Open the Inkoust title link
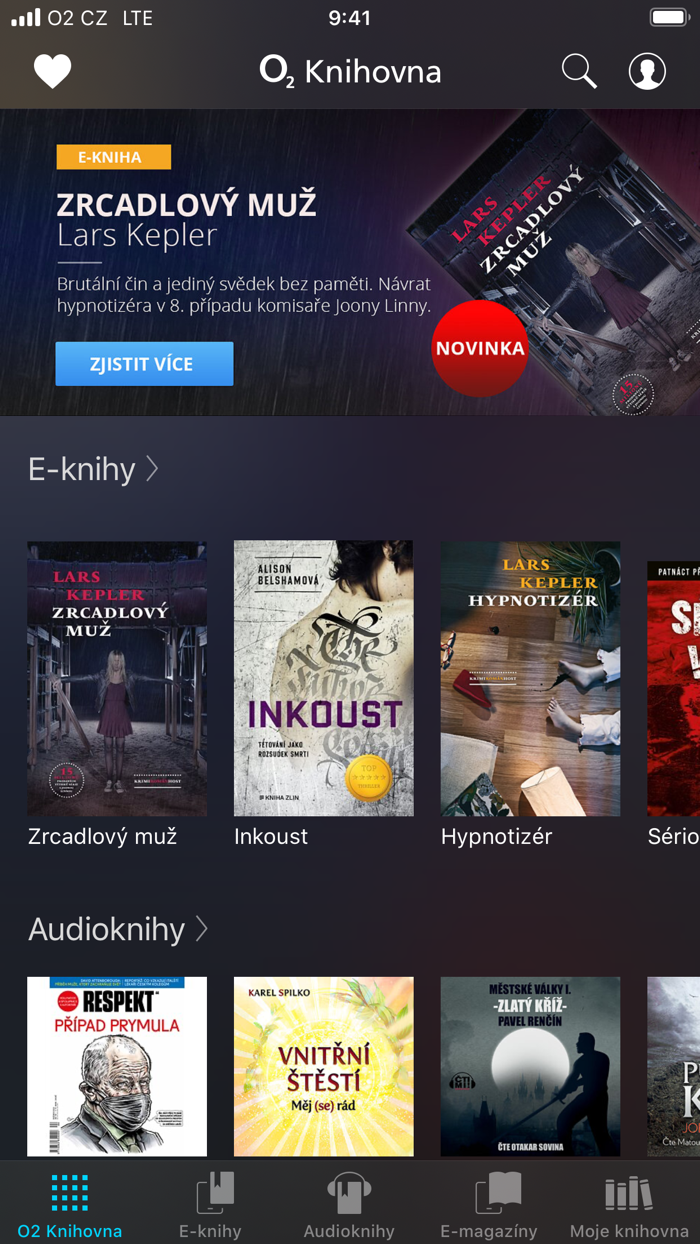700x1244 pixels. click(271, 837)
